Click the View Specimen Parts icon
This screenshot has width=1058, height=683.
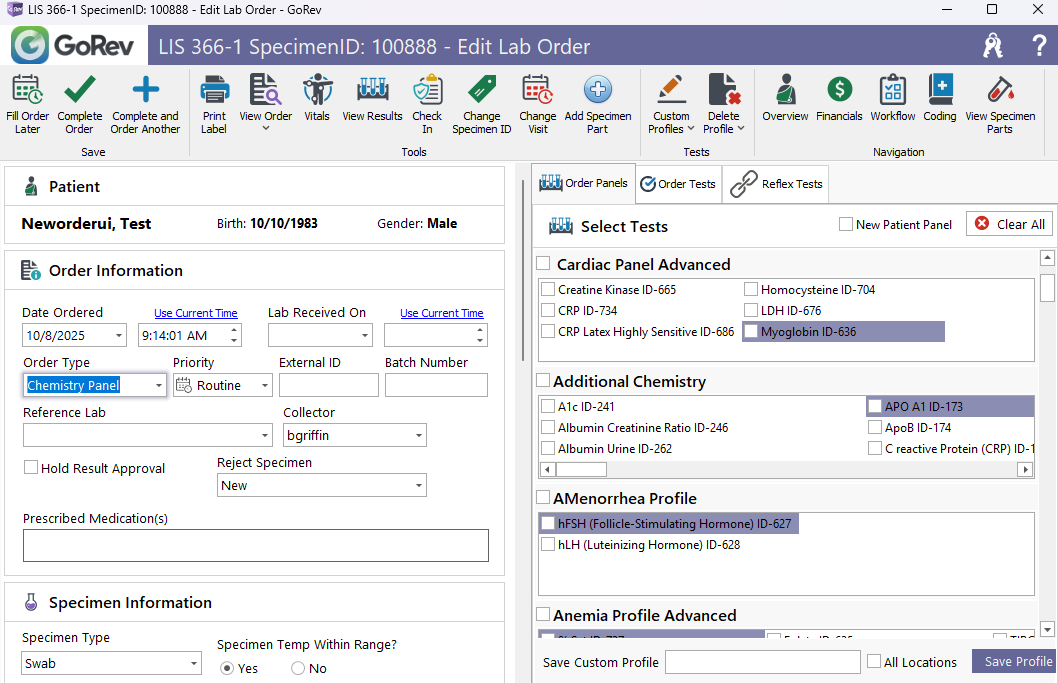[x=1000, y=91]
